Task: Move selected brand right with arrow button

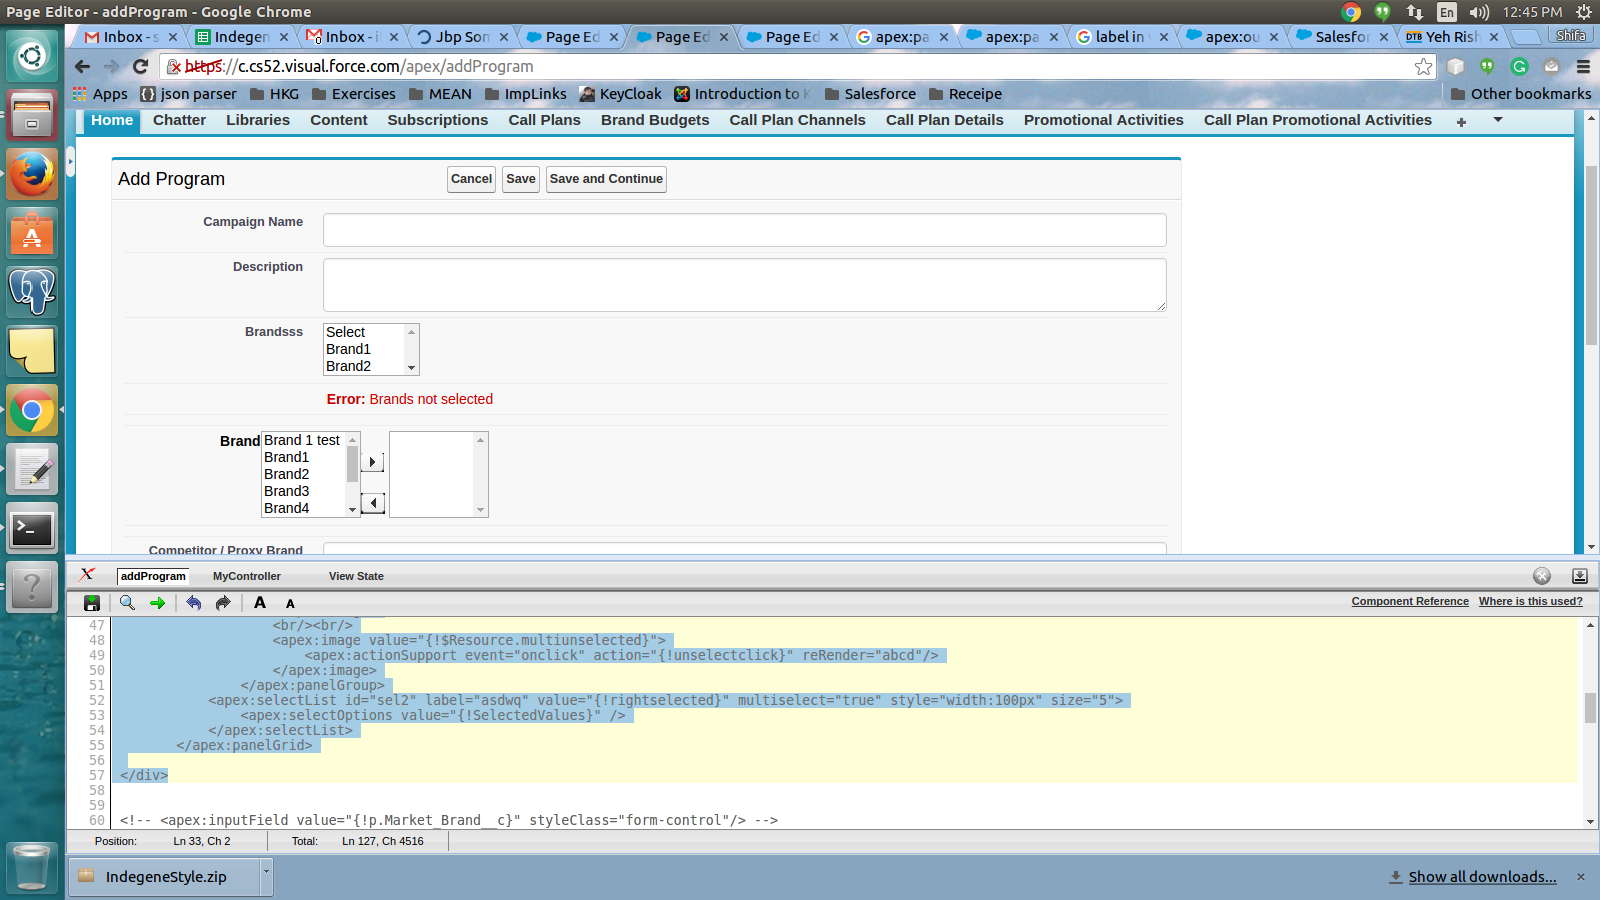Action: point(372,462)
